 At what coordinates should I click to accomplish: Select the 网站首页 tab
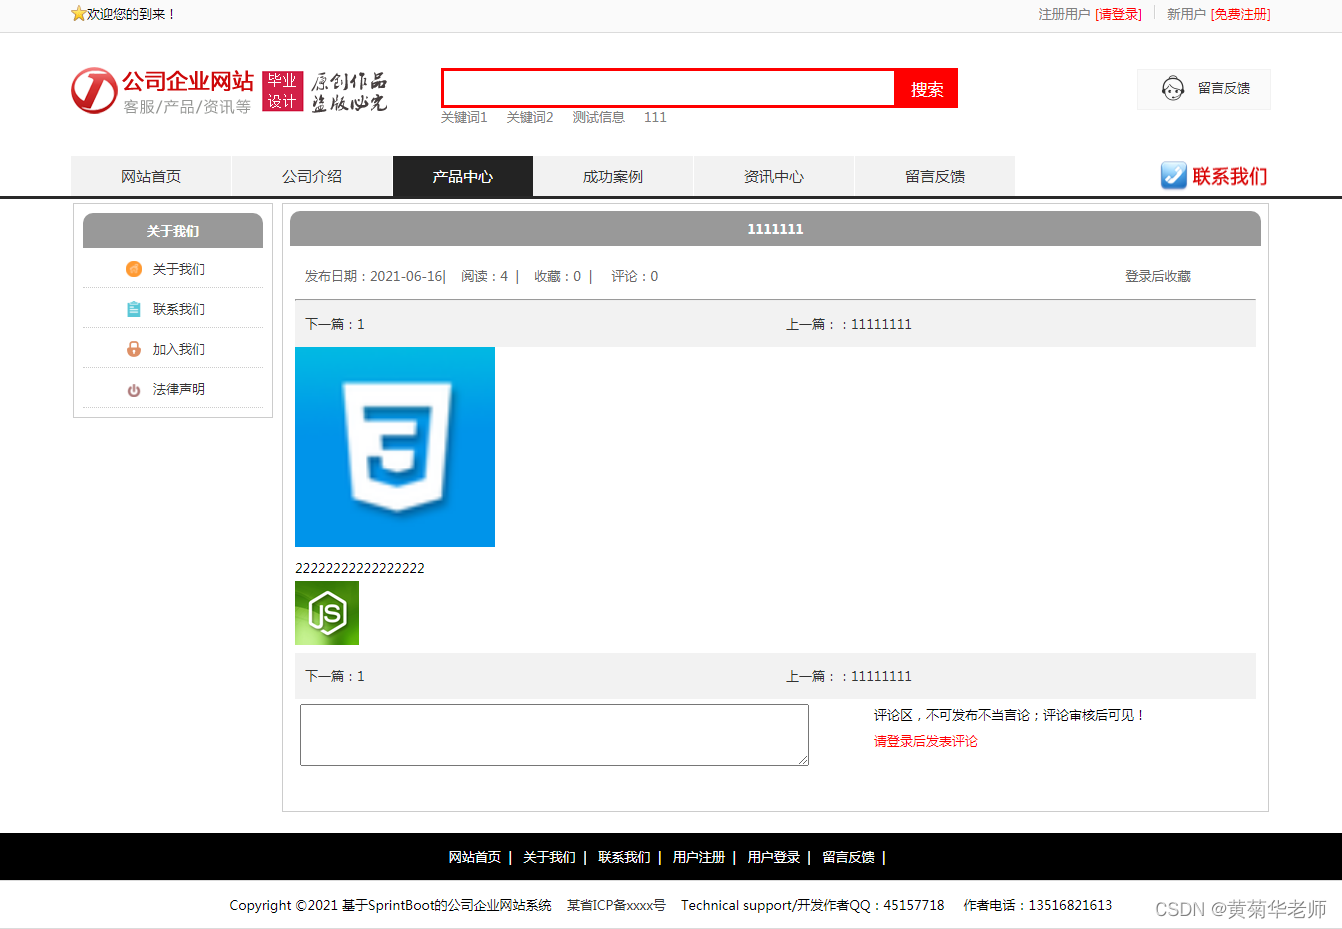[150, 176]
